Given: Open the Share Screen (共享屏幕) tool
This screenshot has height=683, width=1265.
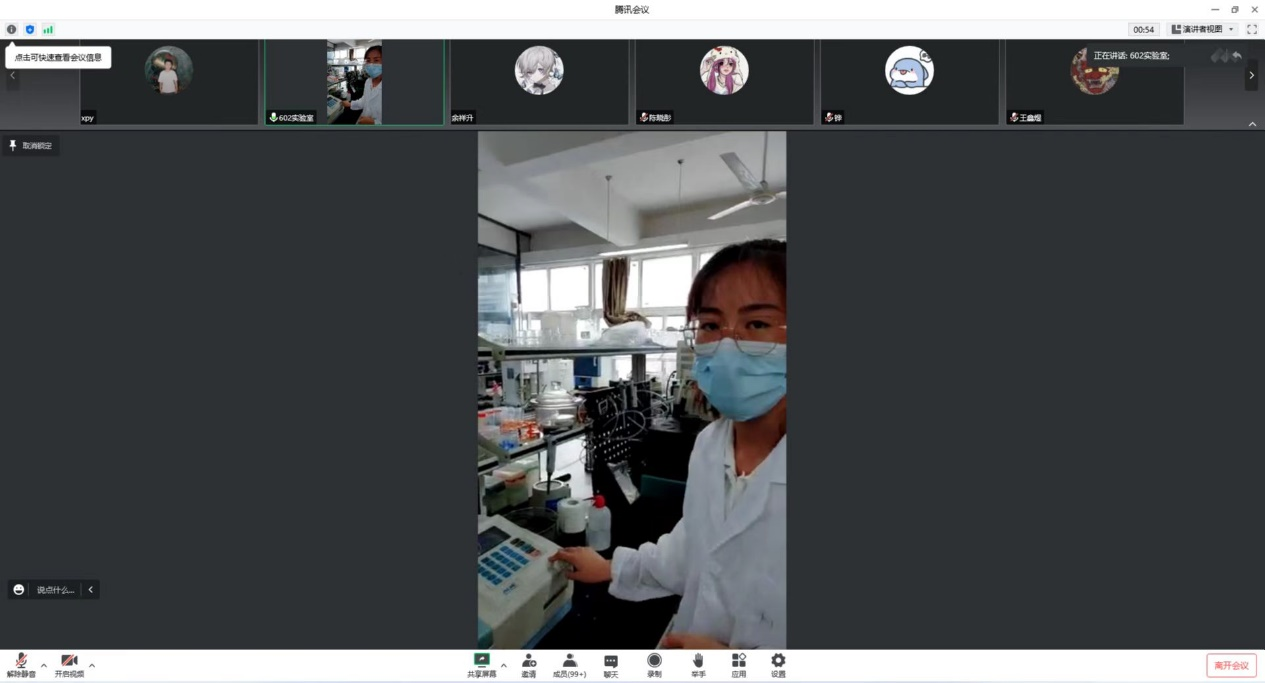Looking at the screenshot, I should [481, 666].
